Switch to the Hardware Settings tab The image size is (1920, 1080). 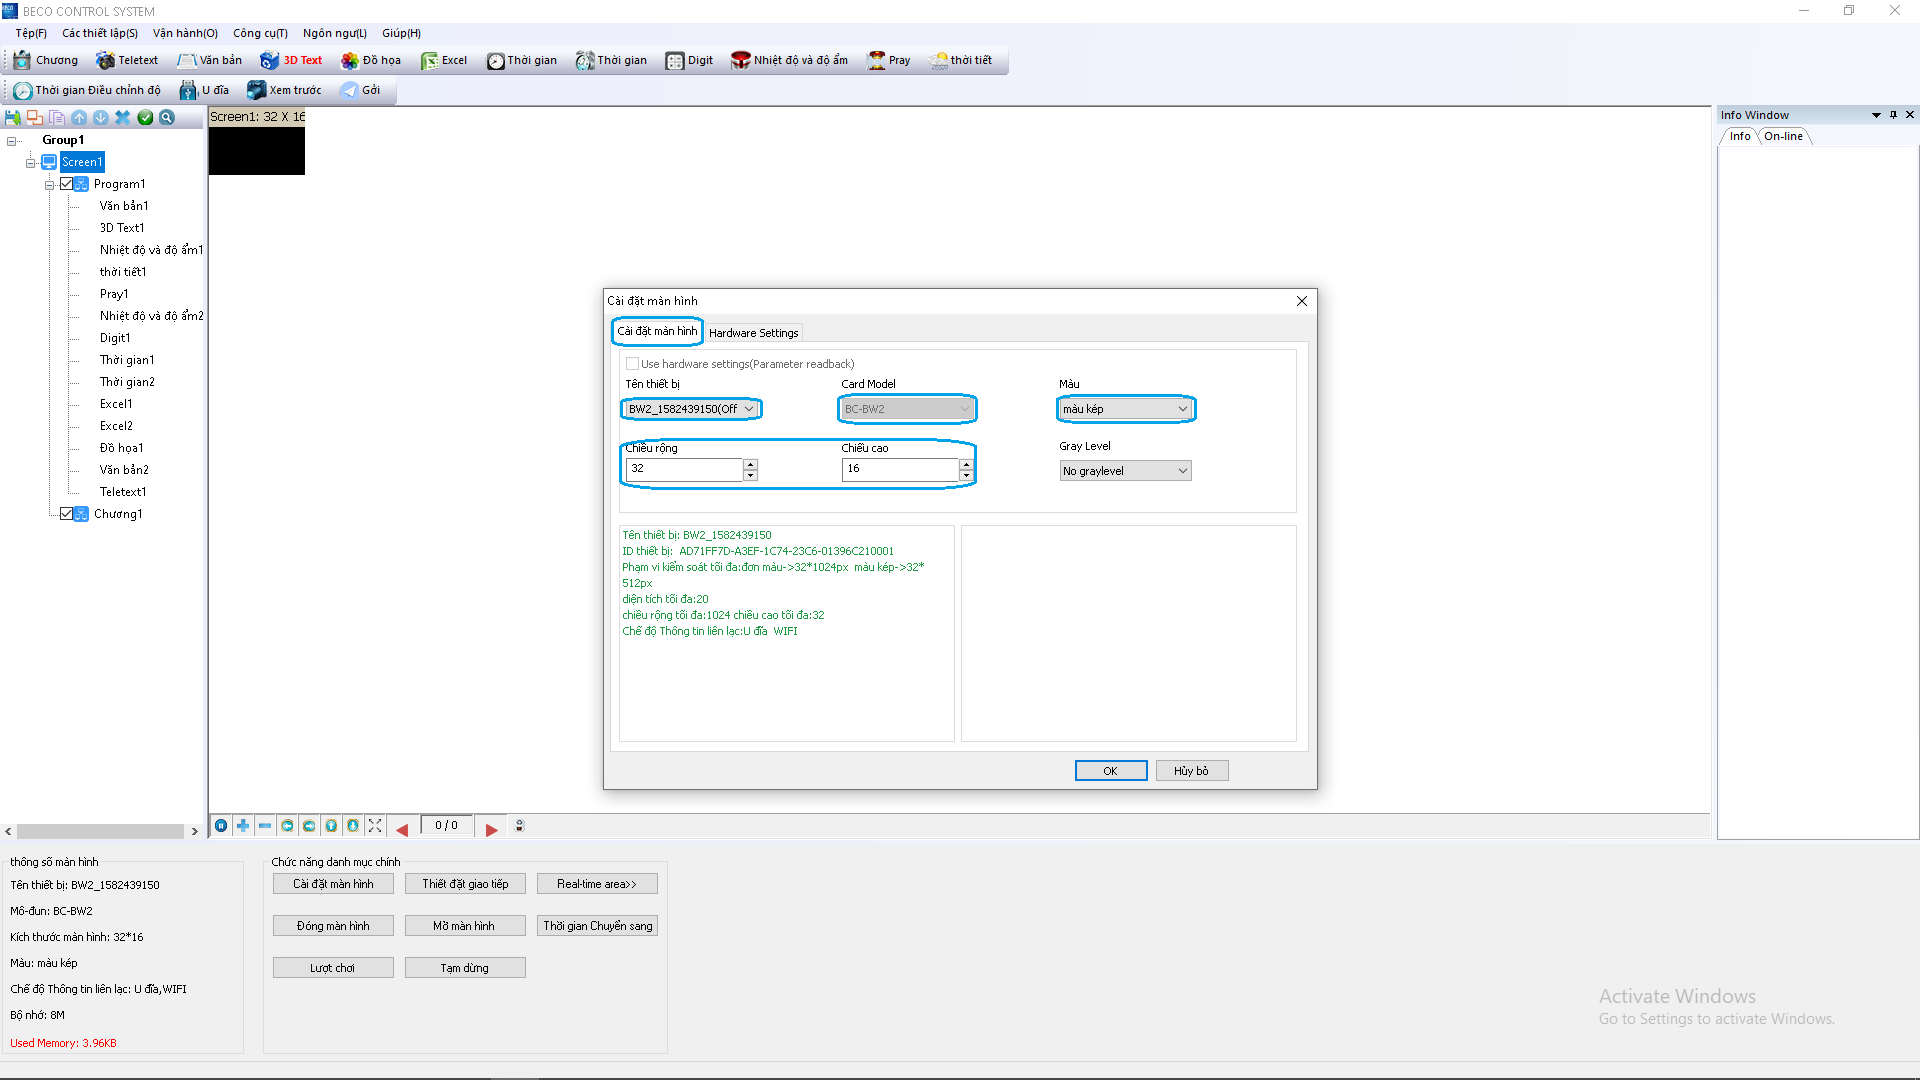(x=753, y=333)
